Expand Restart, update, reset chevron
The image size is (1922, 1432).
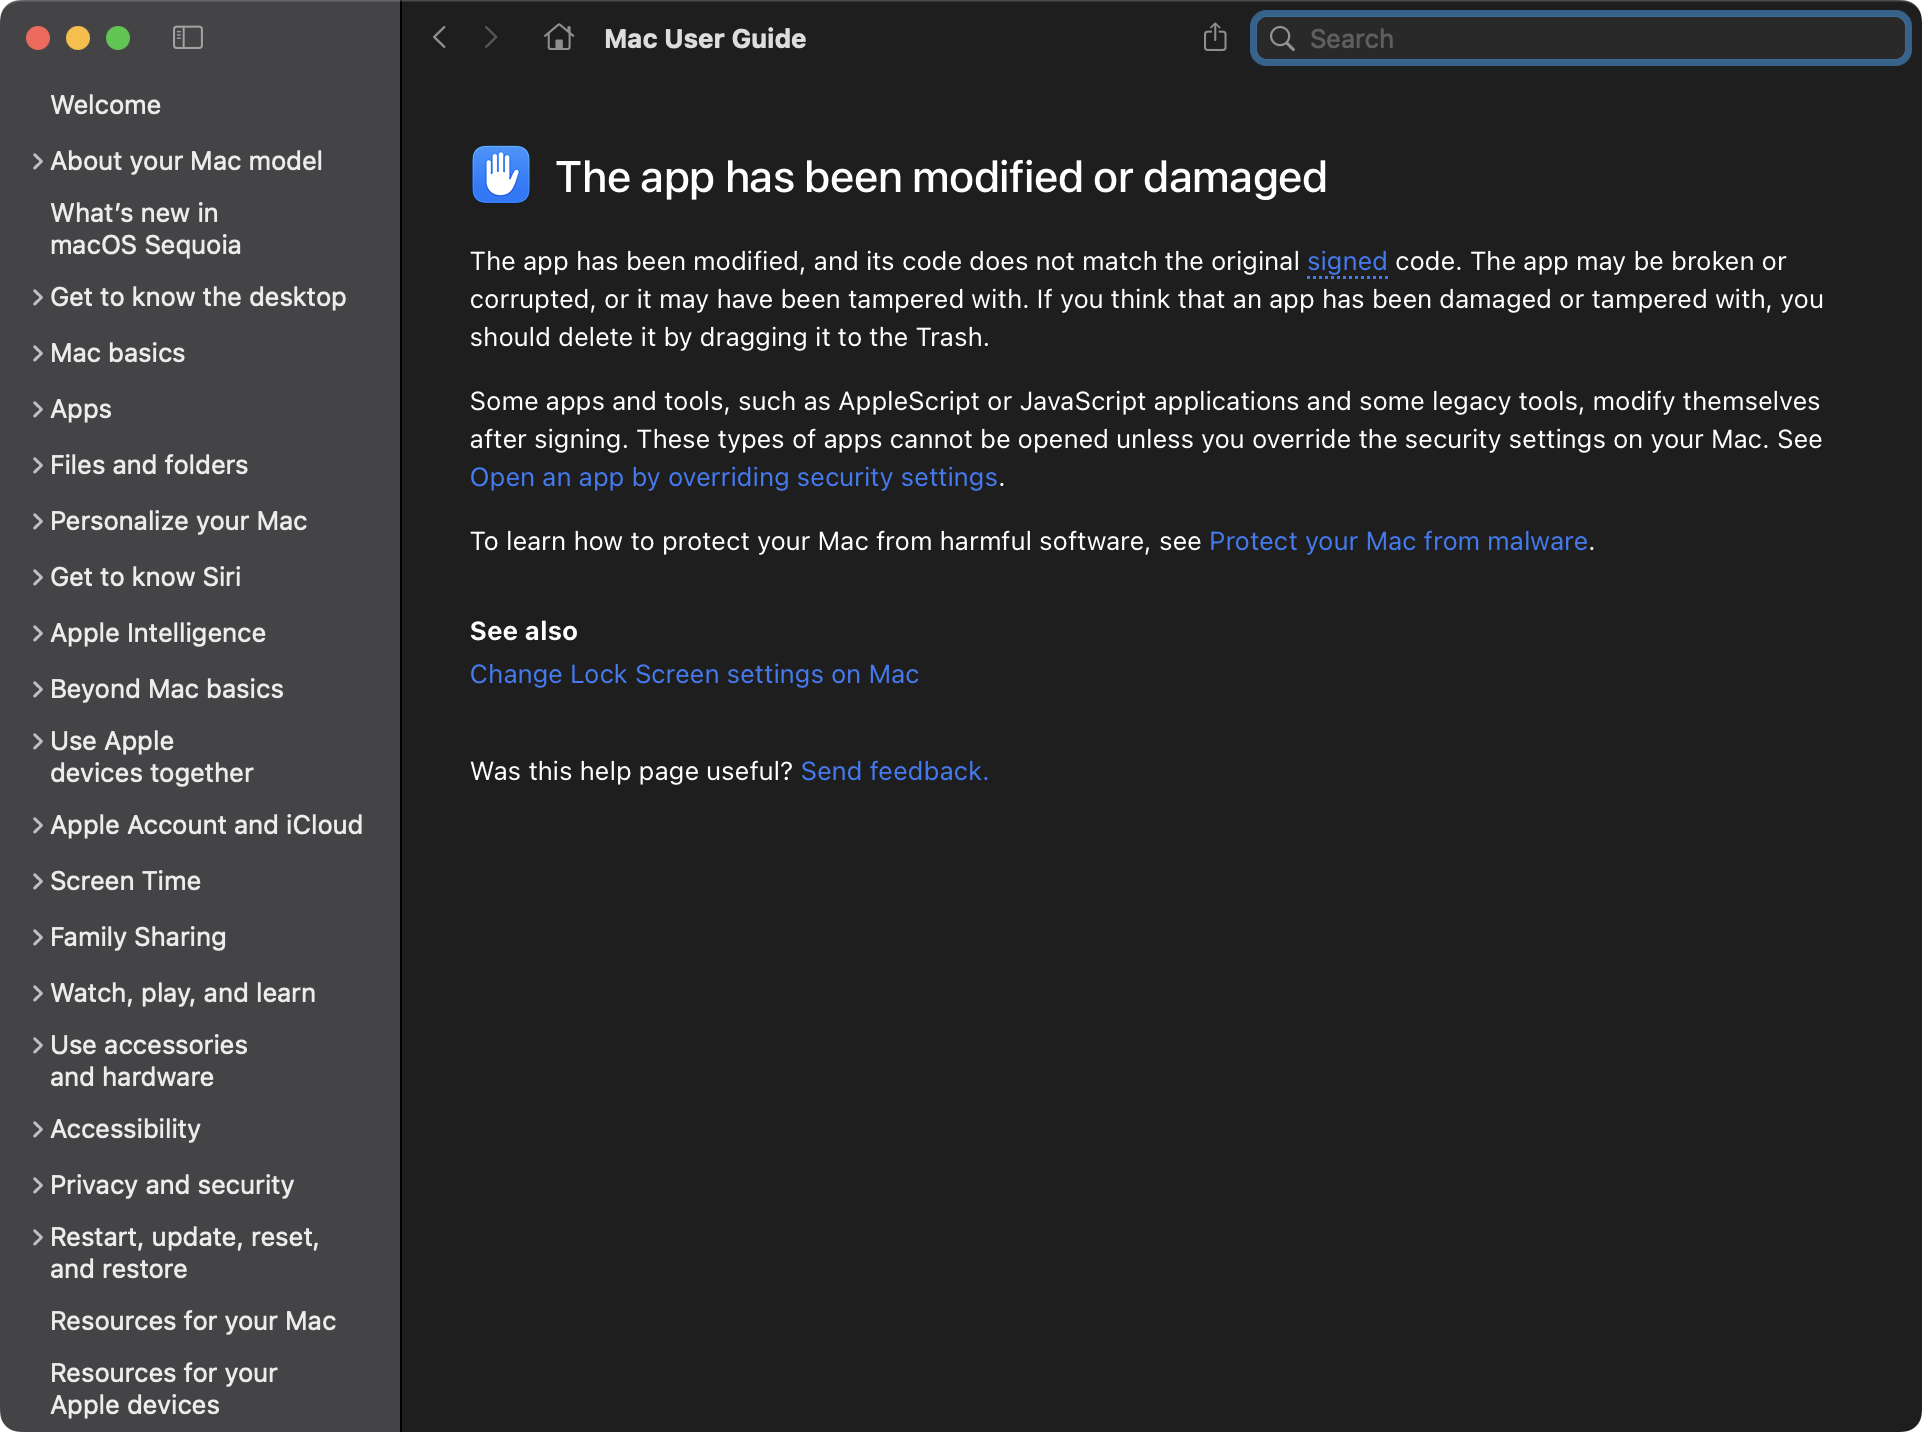coord(37,1237)
